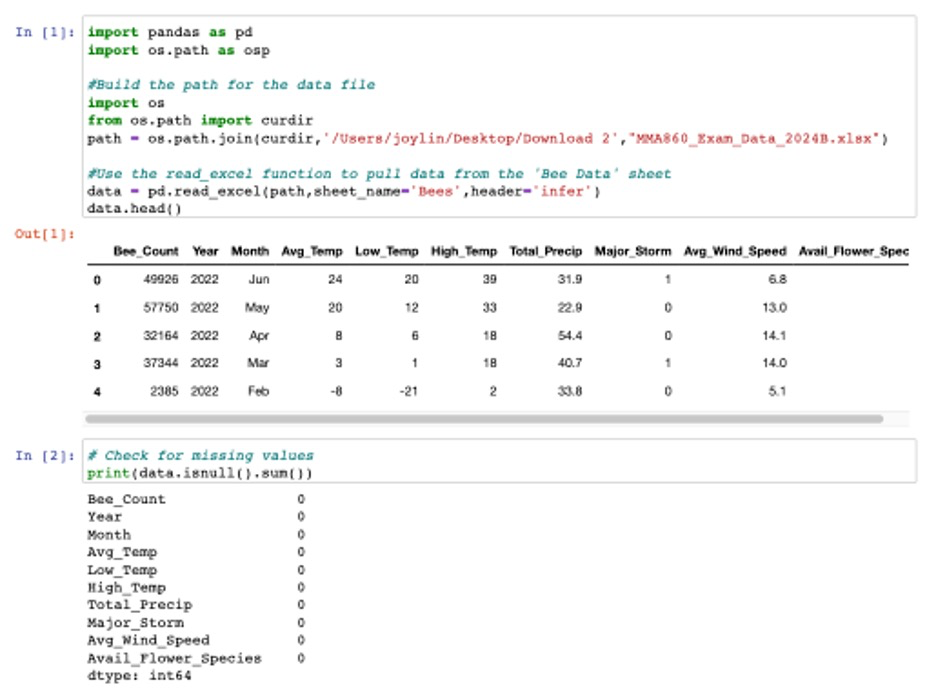936x698 pixels.
Task: Click the 'Use the read_excel function' comment line
Action: point(379,174)
